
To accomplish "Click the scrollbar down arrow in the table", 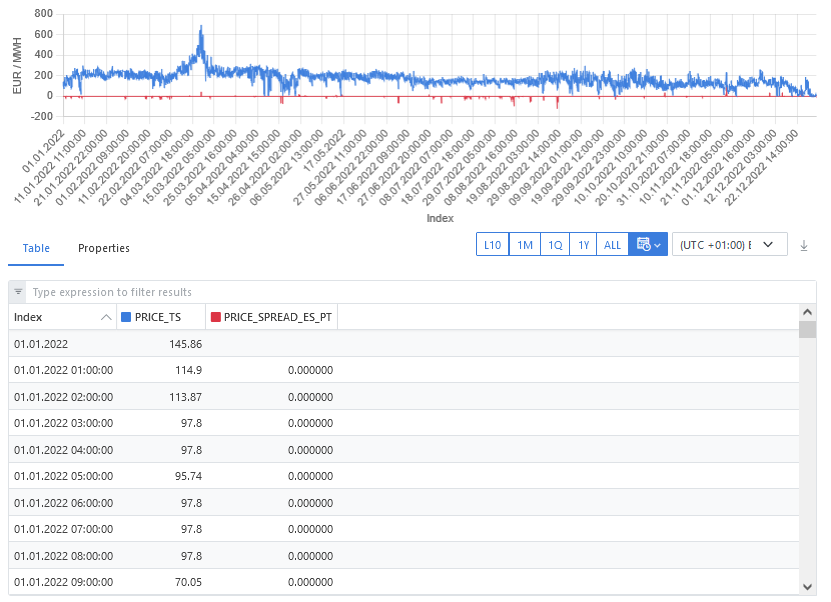I will point(807,586).
